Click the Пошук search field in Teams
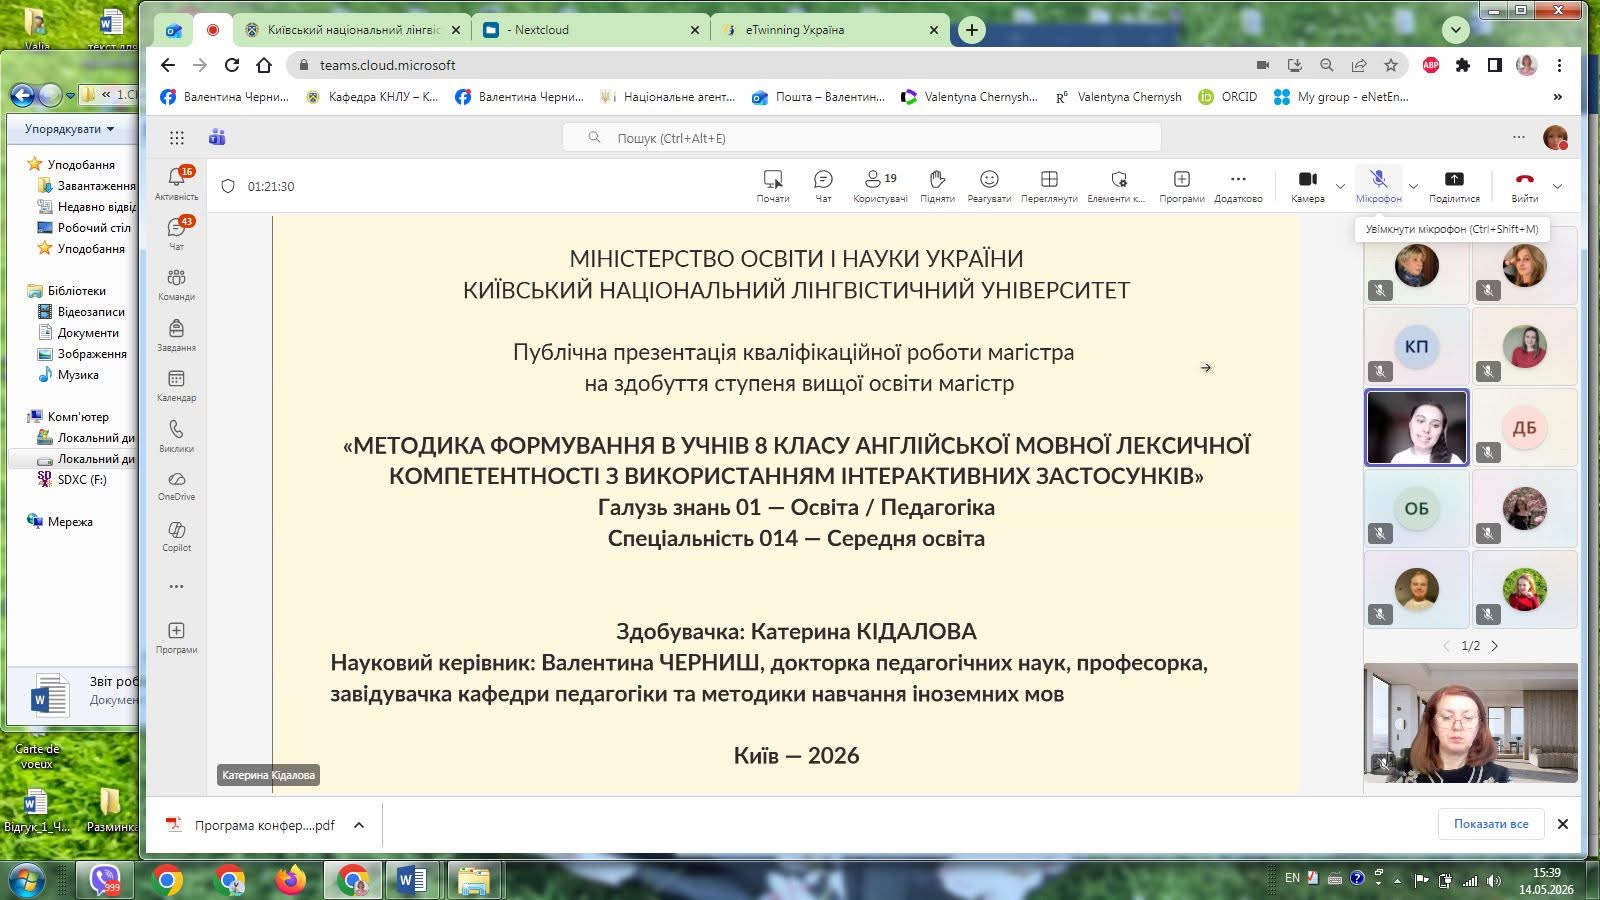Viewport: 1600px width, 900px height. 861,138
